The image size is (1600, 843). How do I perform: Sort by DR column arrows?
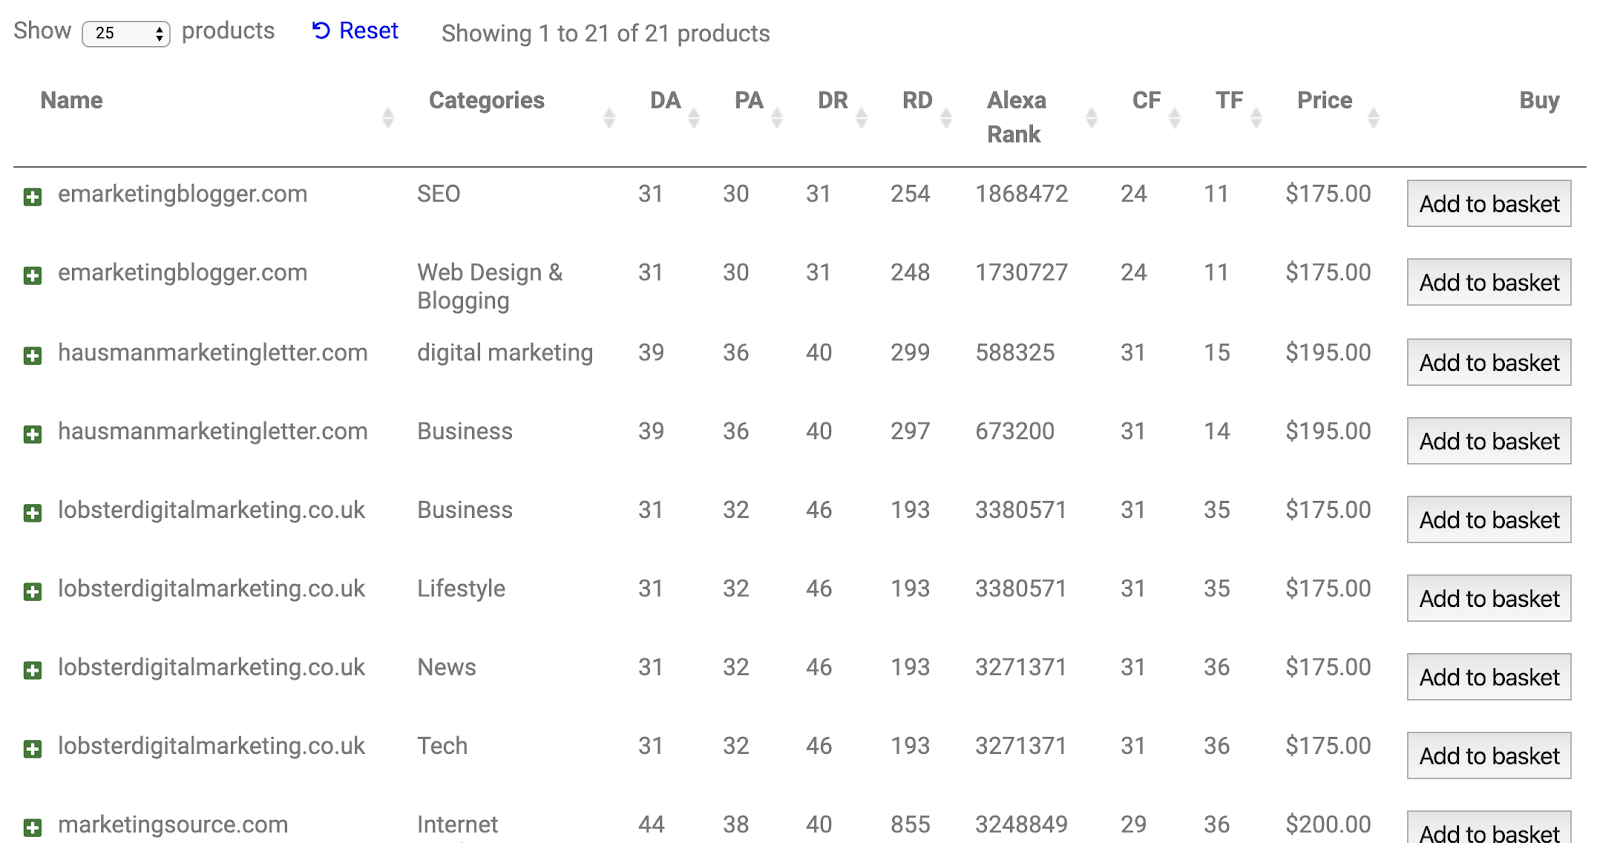point(861,118)
